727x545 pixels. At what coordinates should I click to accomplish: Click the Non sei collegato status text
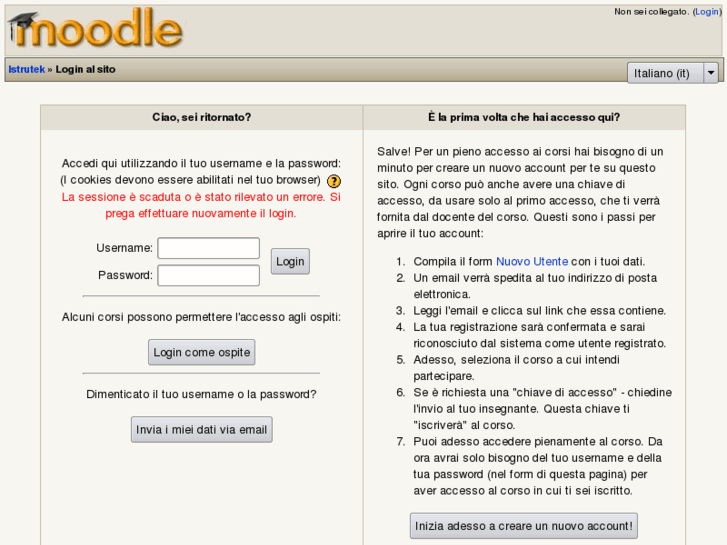coord(651,12)
